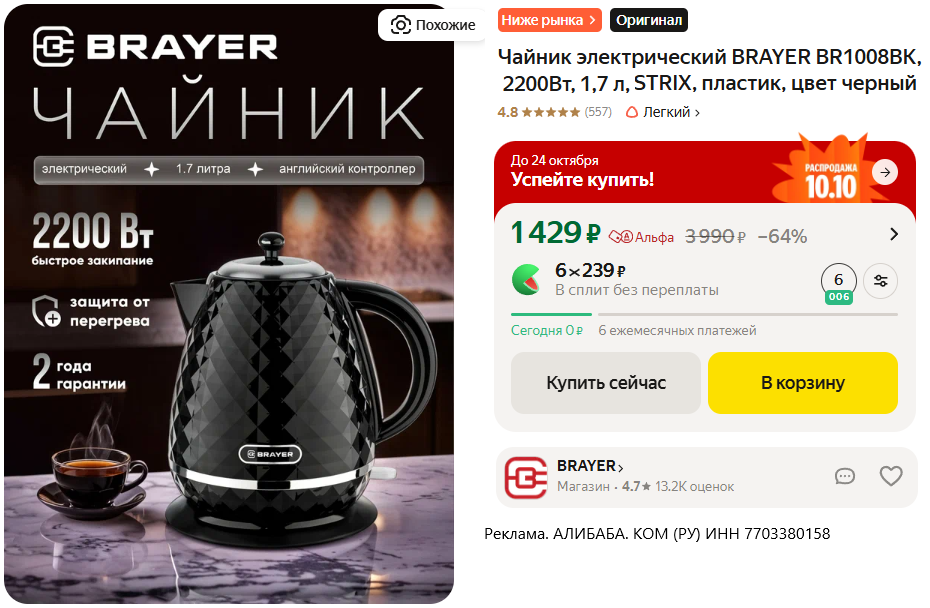Click Купить сейчас button
Viewport: 930px width, 608px height.
[606, 383]
